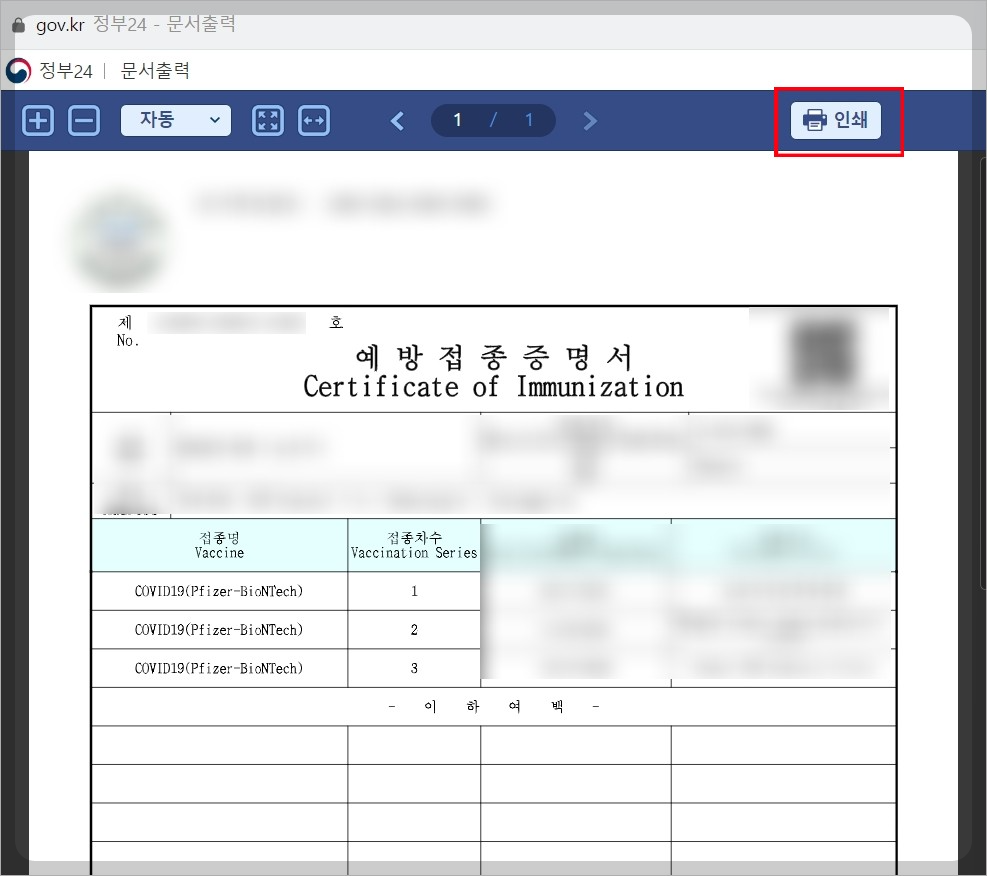Click the zoom out icon
This screenshot has height=876, width=987.
tap(84, 120)
